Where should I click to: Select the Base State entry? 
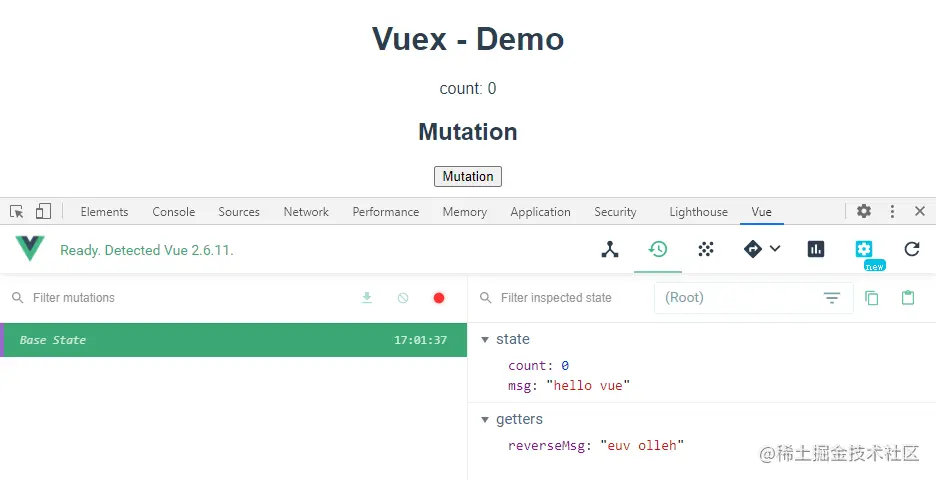[233, 340]
